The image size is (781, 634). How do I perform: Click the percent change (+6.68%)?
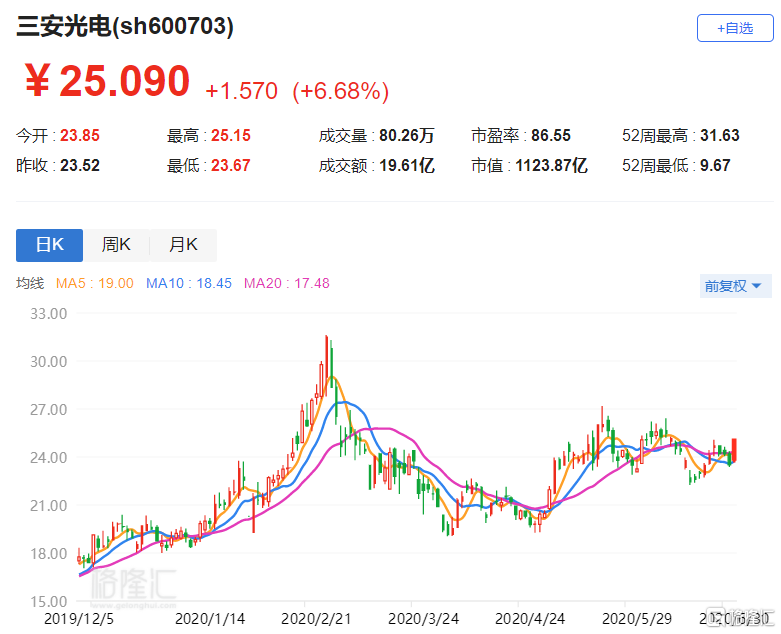341,91
